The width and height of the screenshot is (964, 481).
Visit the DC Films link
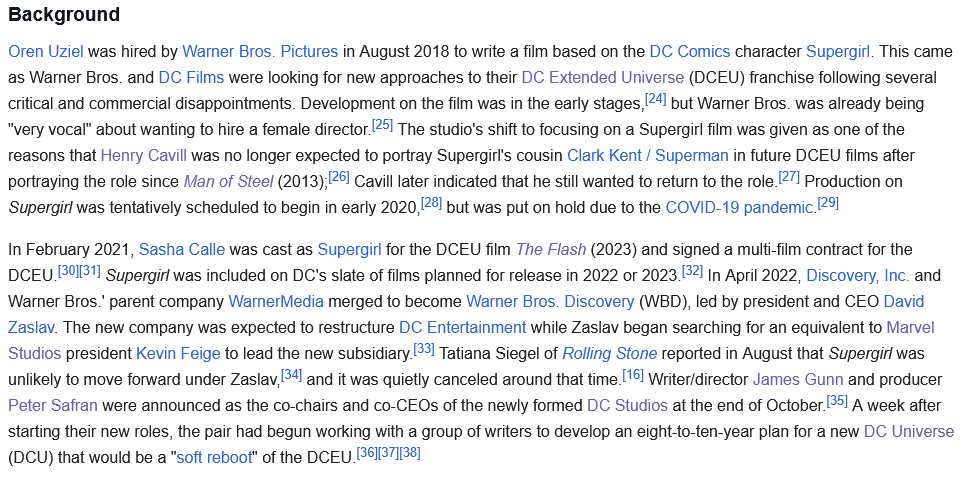[x=191, y=78]
